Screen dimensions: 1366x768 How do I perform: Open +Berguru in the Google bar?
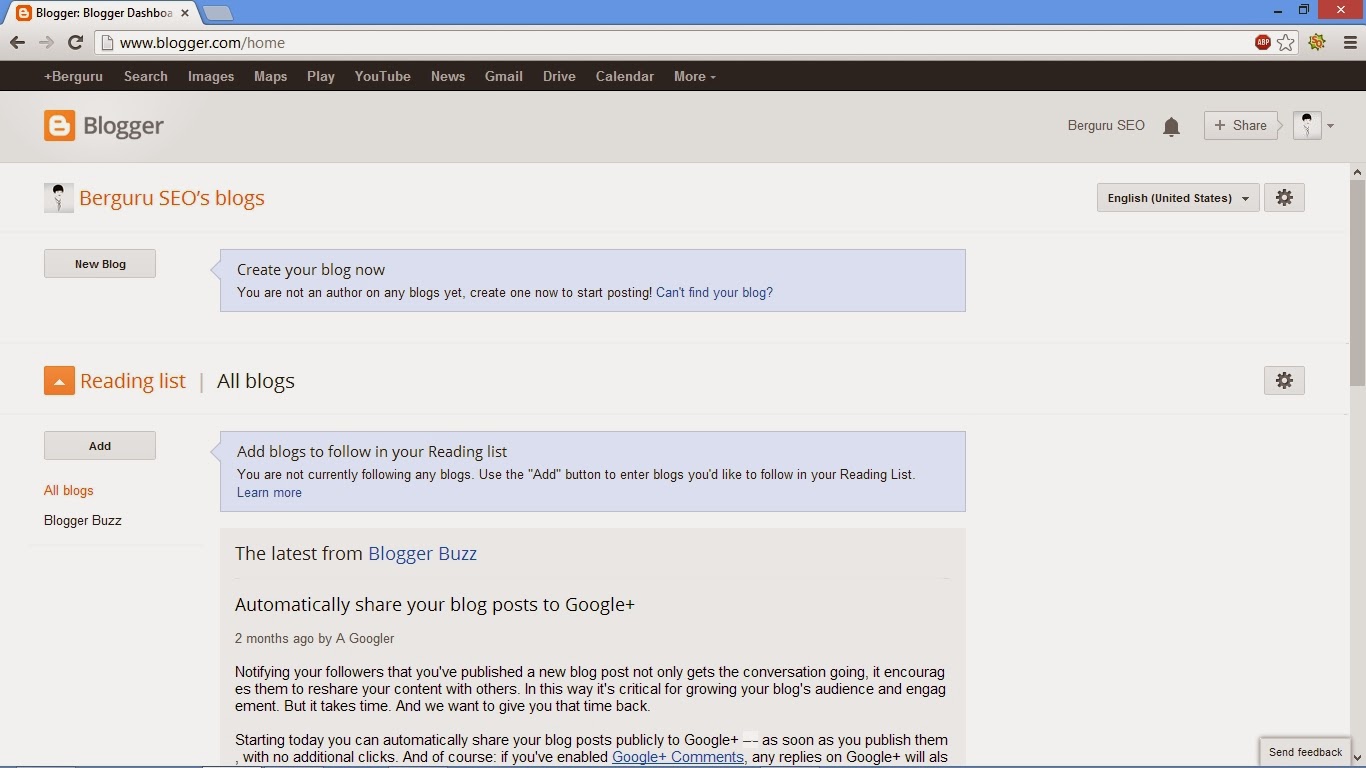[x=73, y=76]
